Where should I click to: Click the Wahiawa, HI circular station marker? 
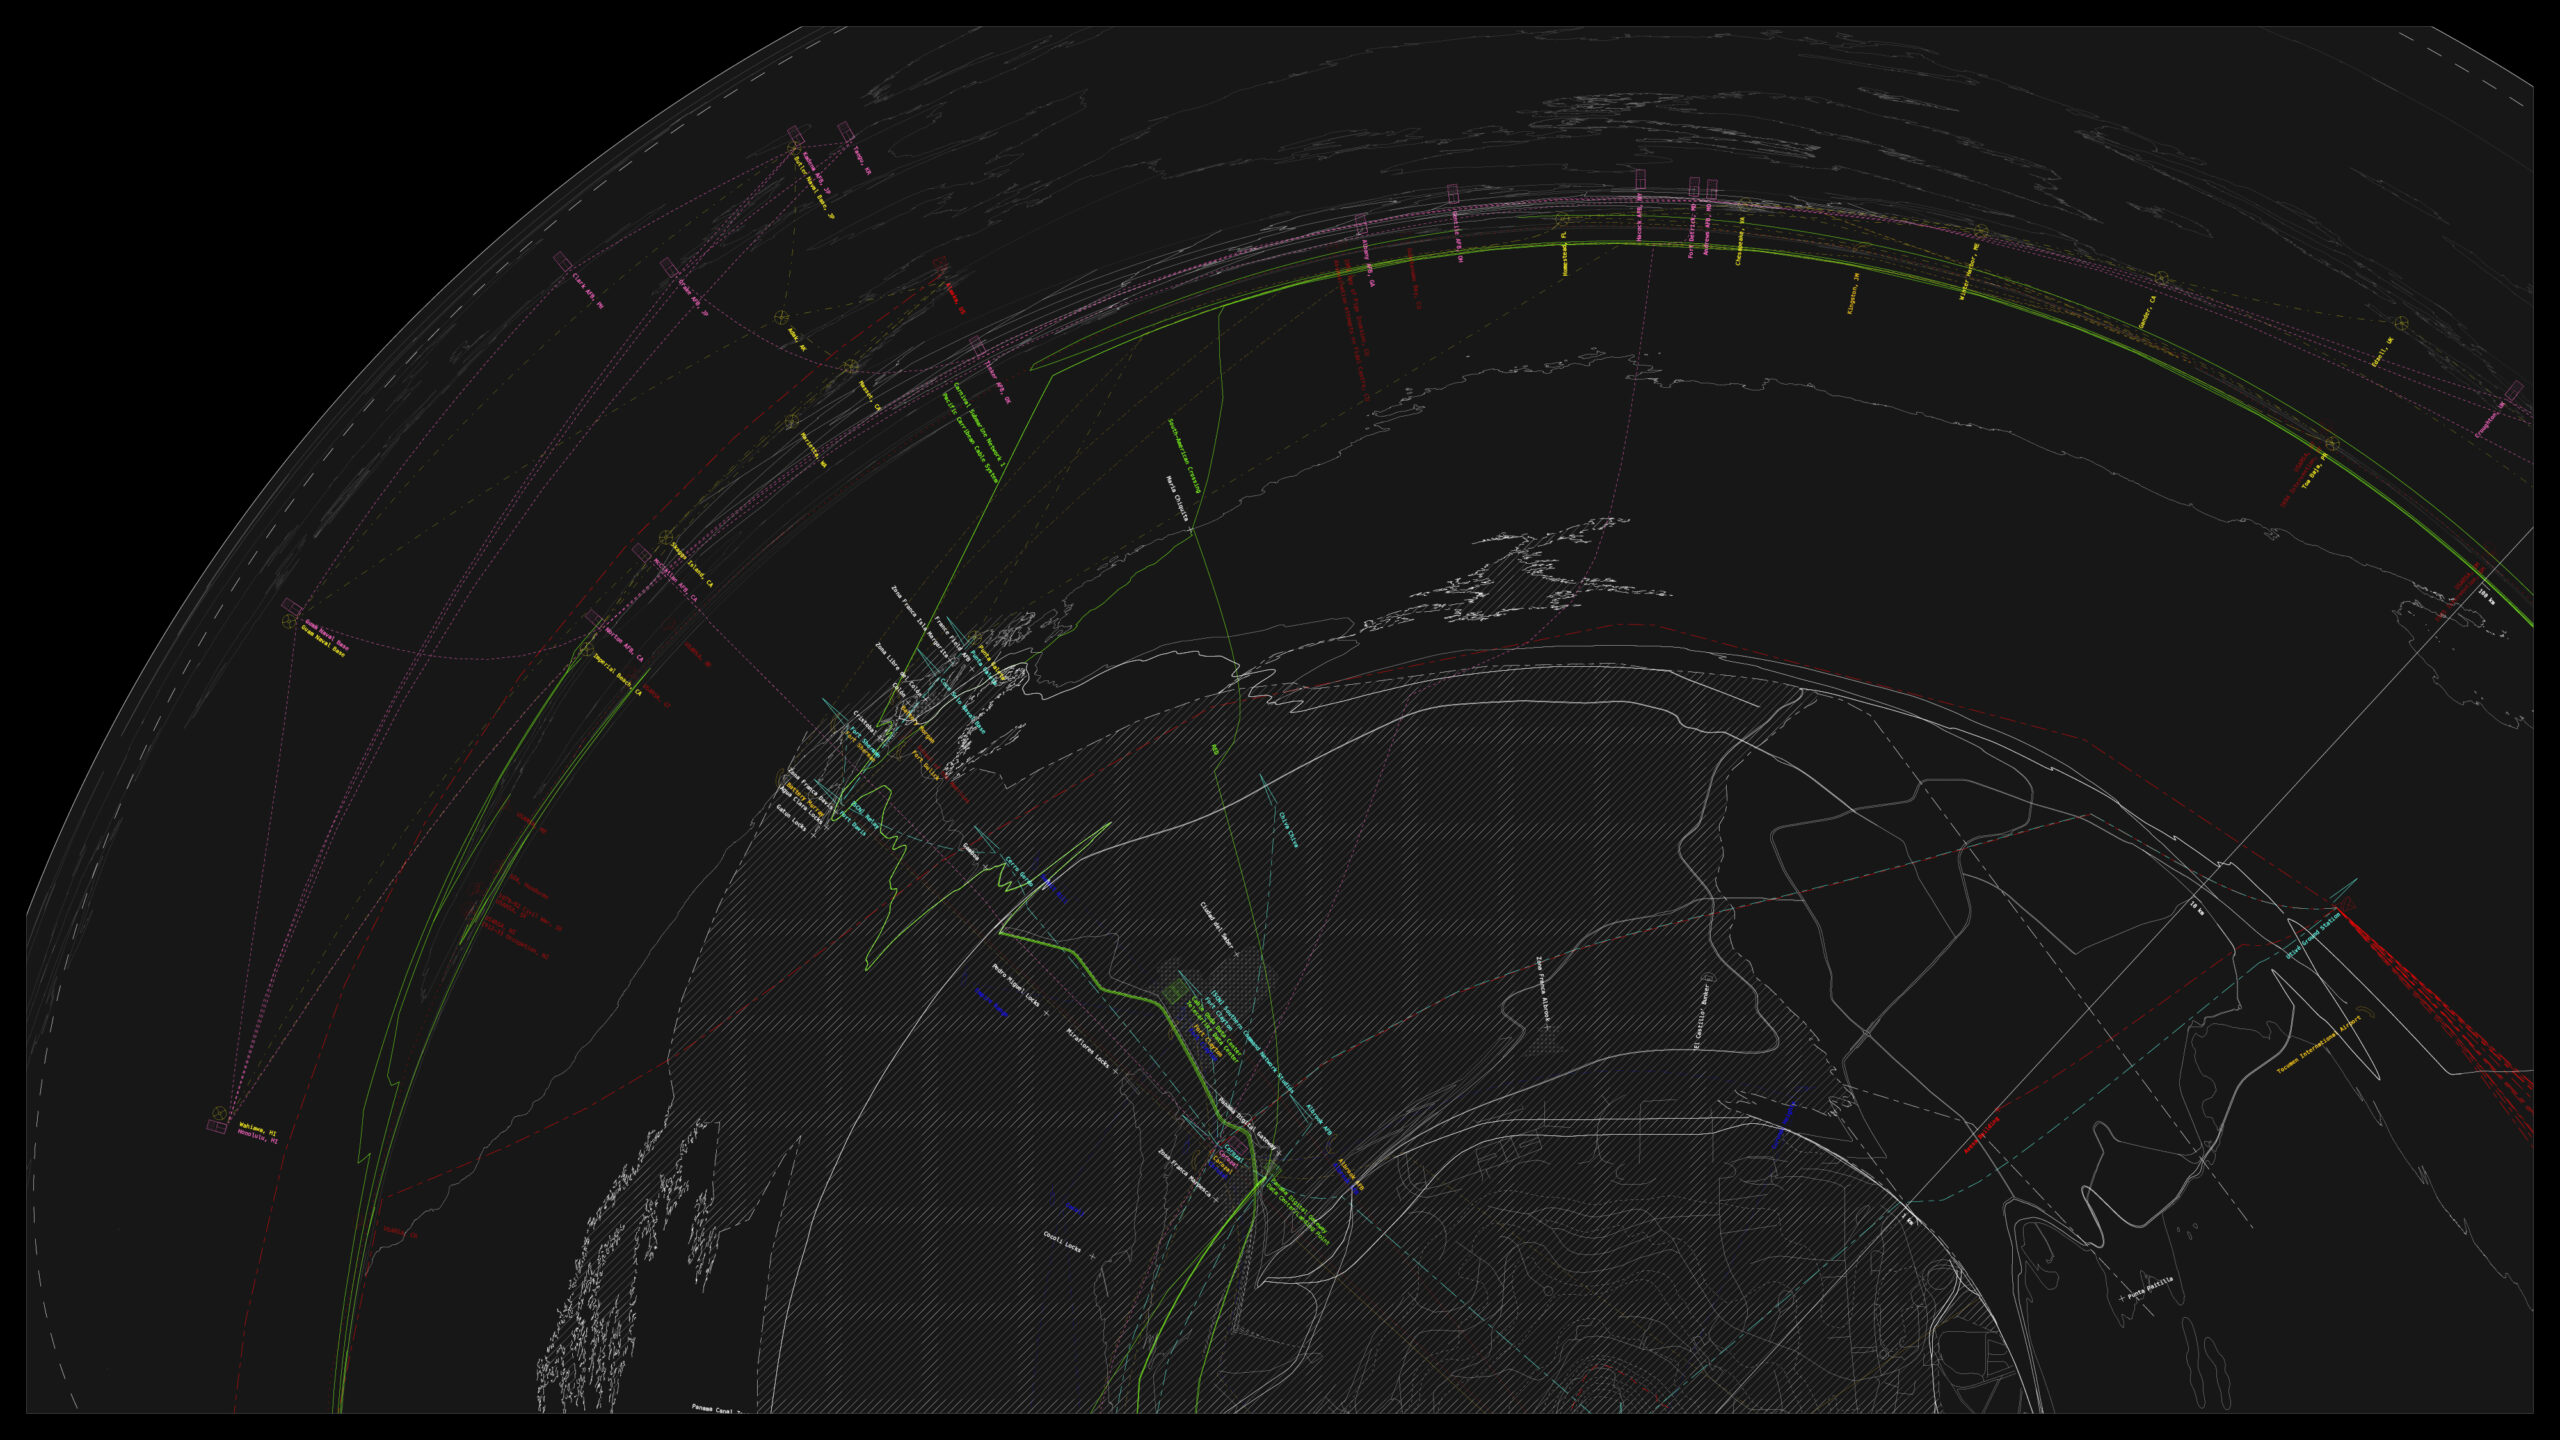click(220, 1113)
